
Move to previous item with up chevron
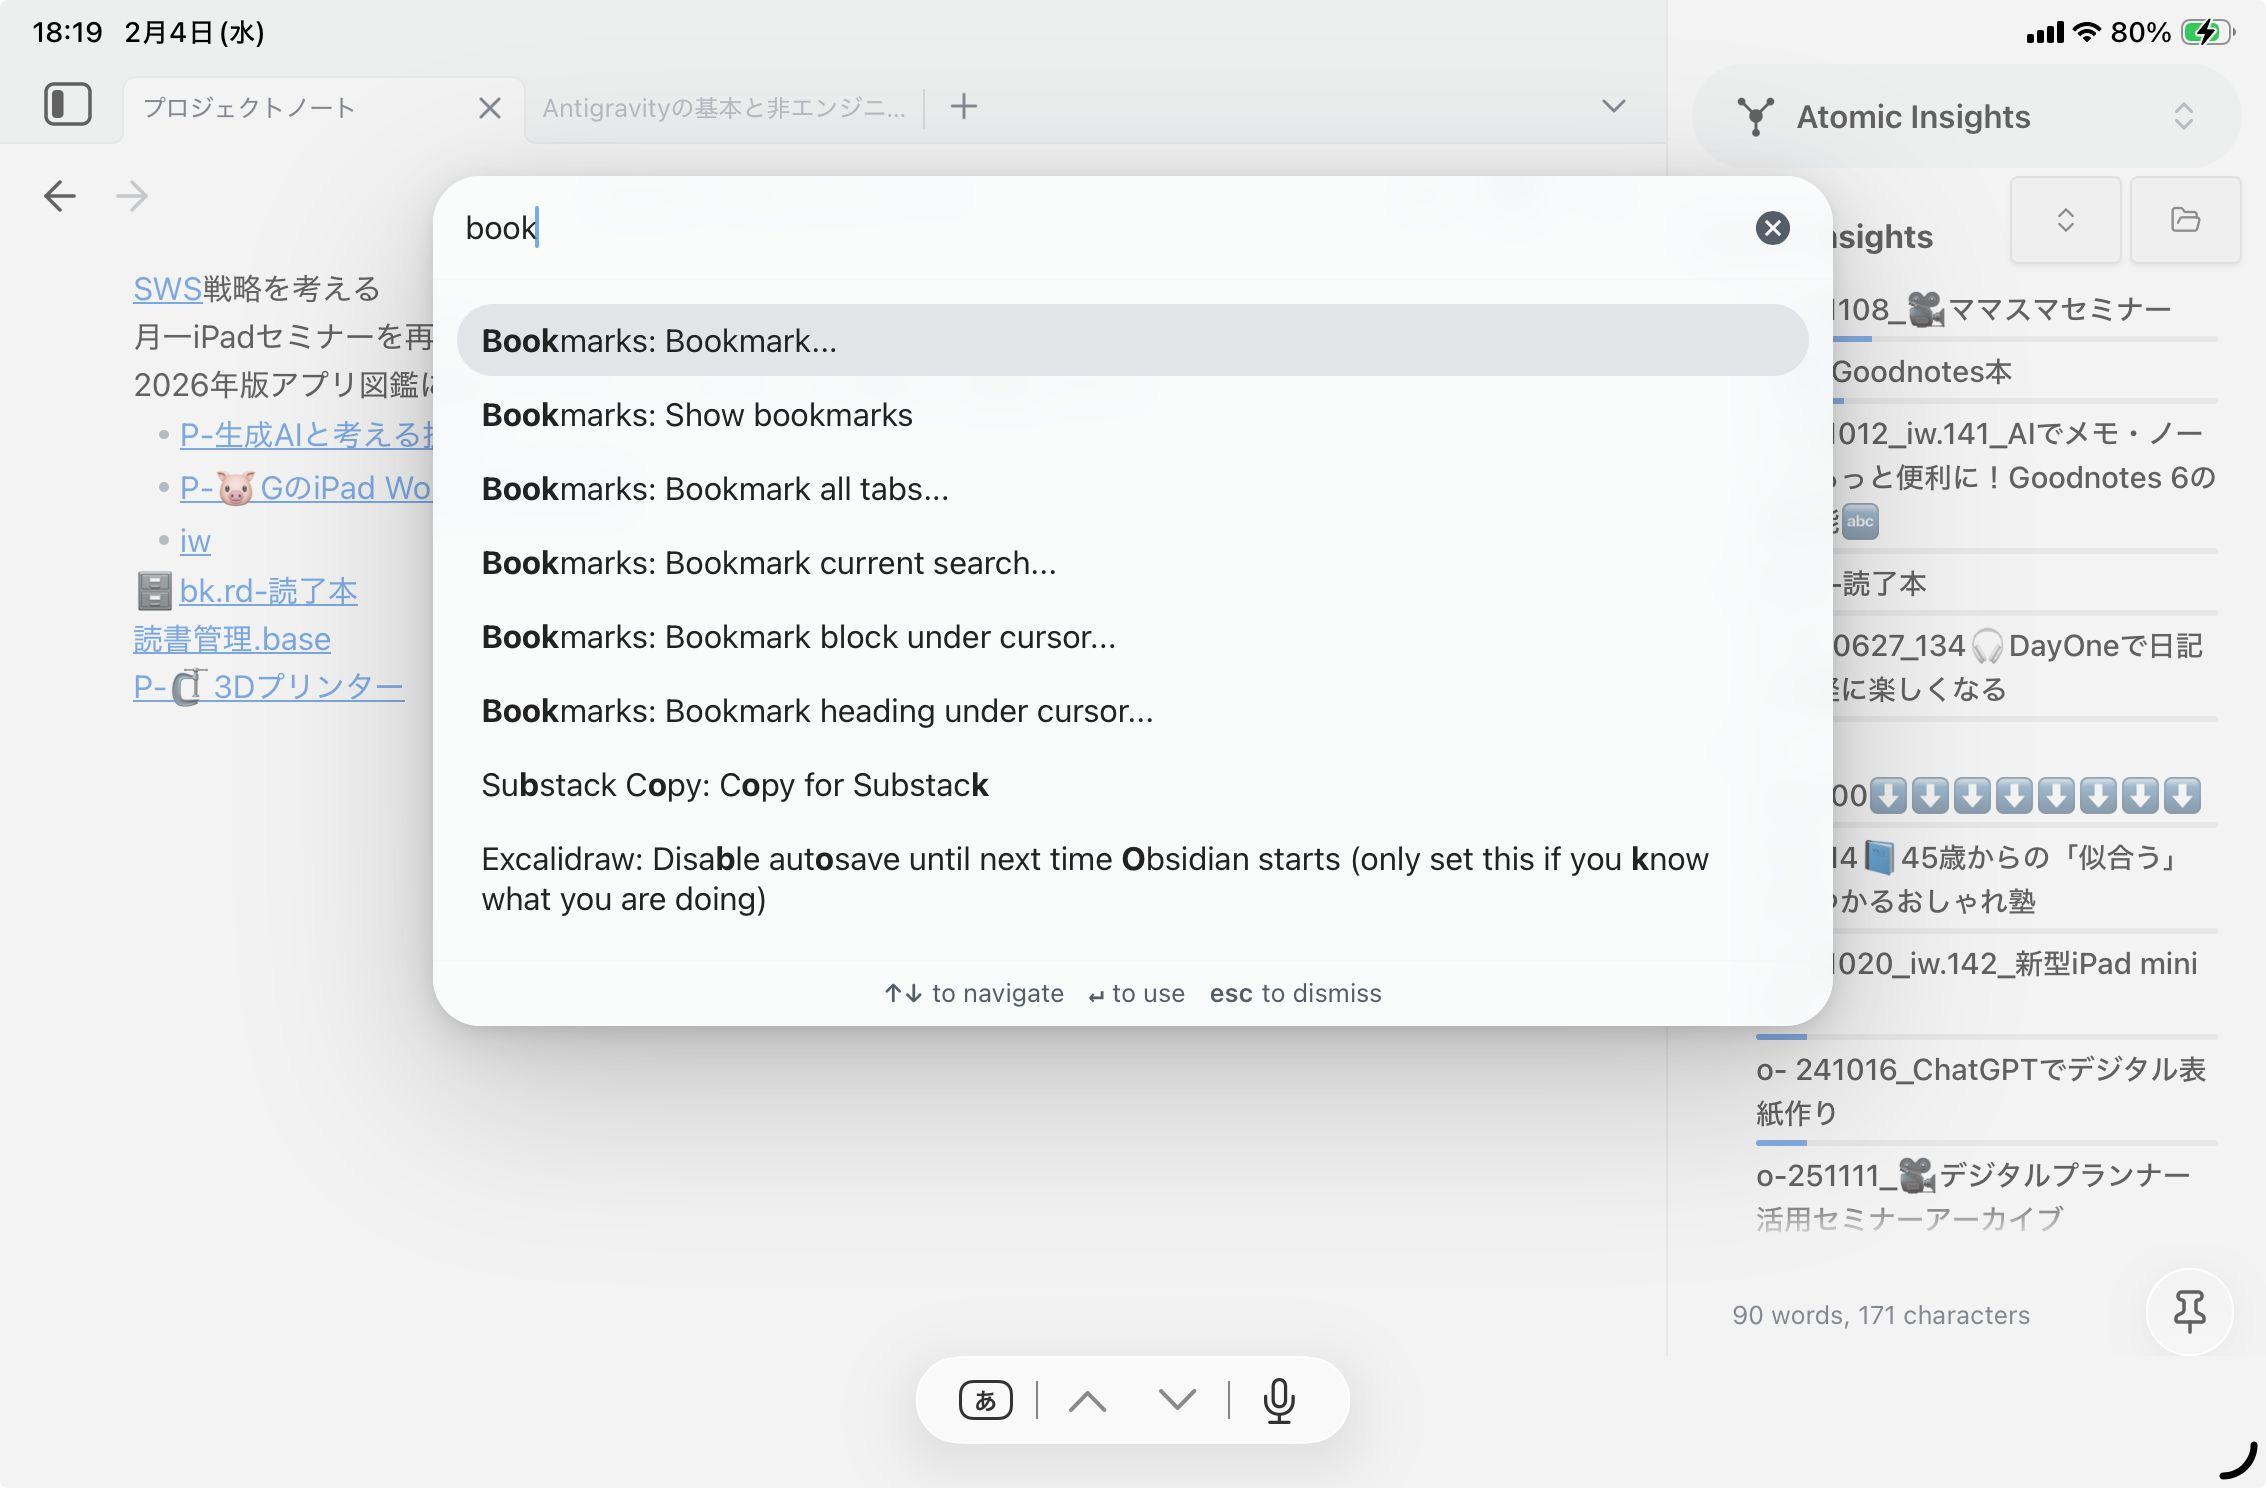click(1087, 1400)
